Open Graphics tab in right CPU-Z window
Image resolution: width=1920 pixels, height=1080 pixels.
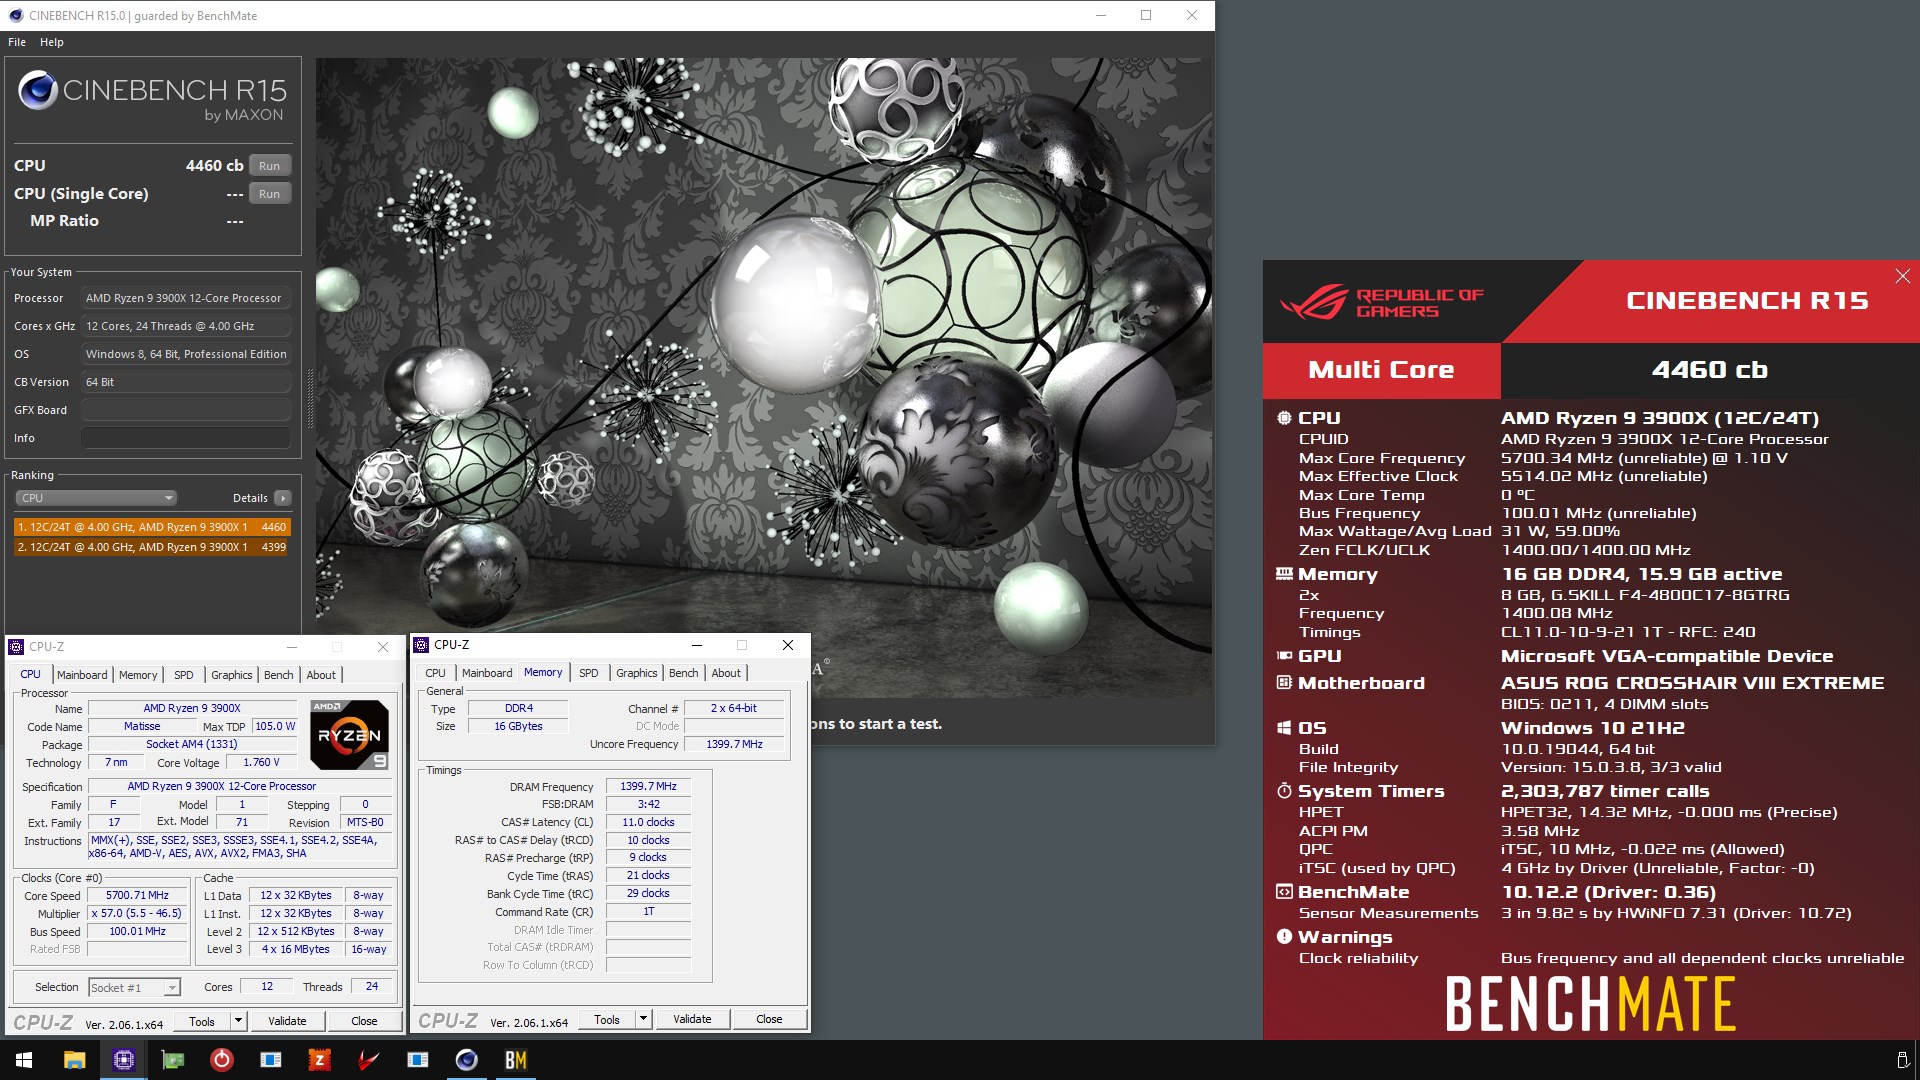[x=637, y=673]
